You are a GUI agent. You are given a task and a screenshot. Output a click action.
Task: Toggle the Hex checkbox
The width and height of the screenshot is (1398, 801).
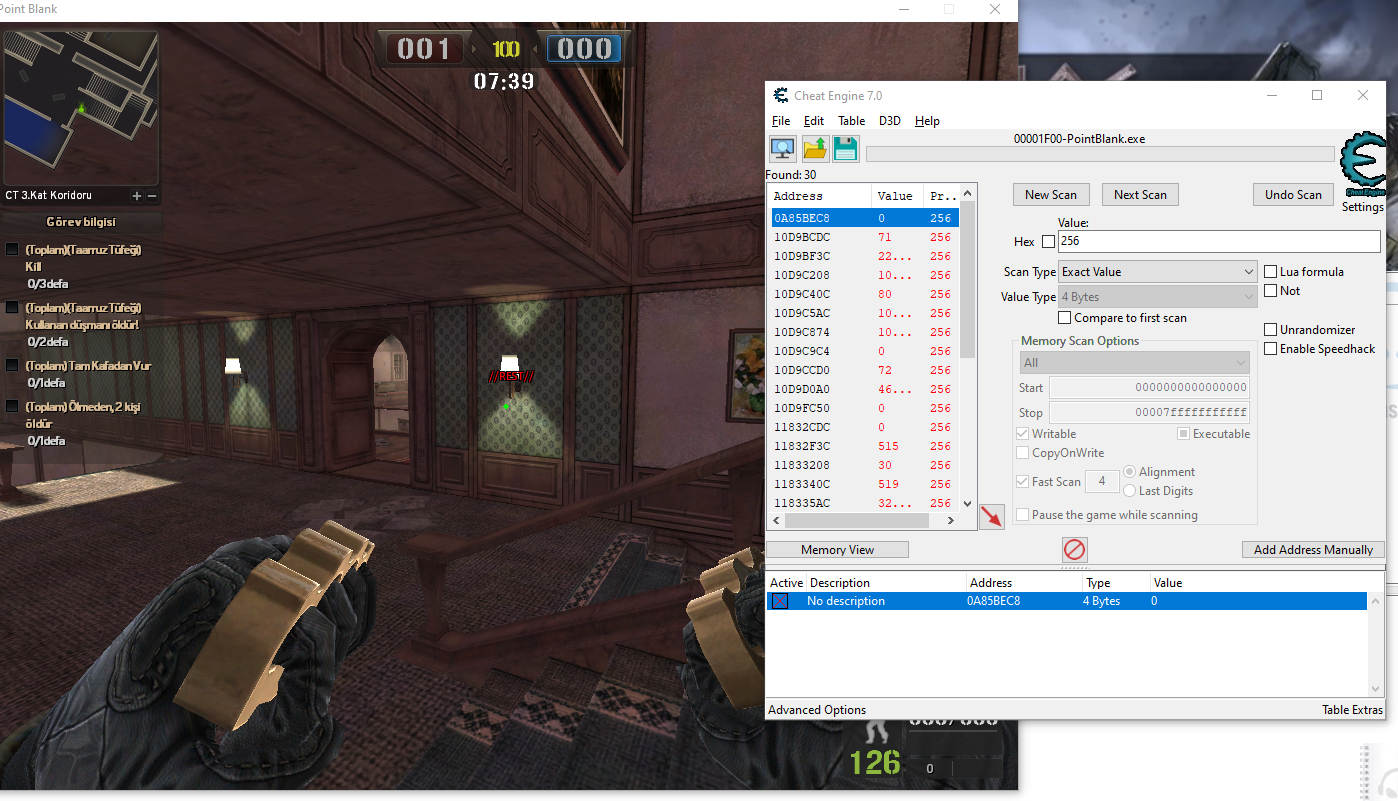1048,241
